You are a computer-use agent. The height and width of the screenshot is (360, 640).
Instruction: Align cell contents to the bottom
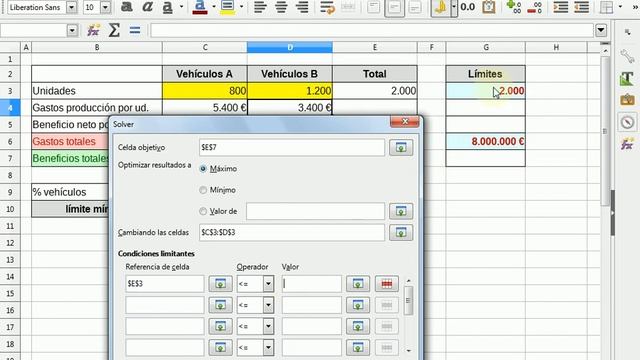coord(415,7)
